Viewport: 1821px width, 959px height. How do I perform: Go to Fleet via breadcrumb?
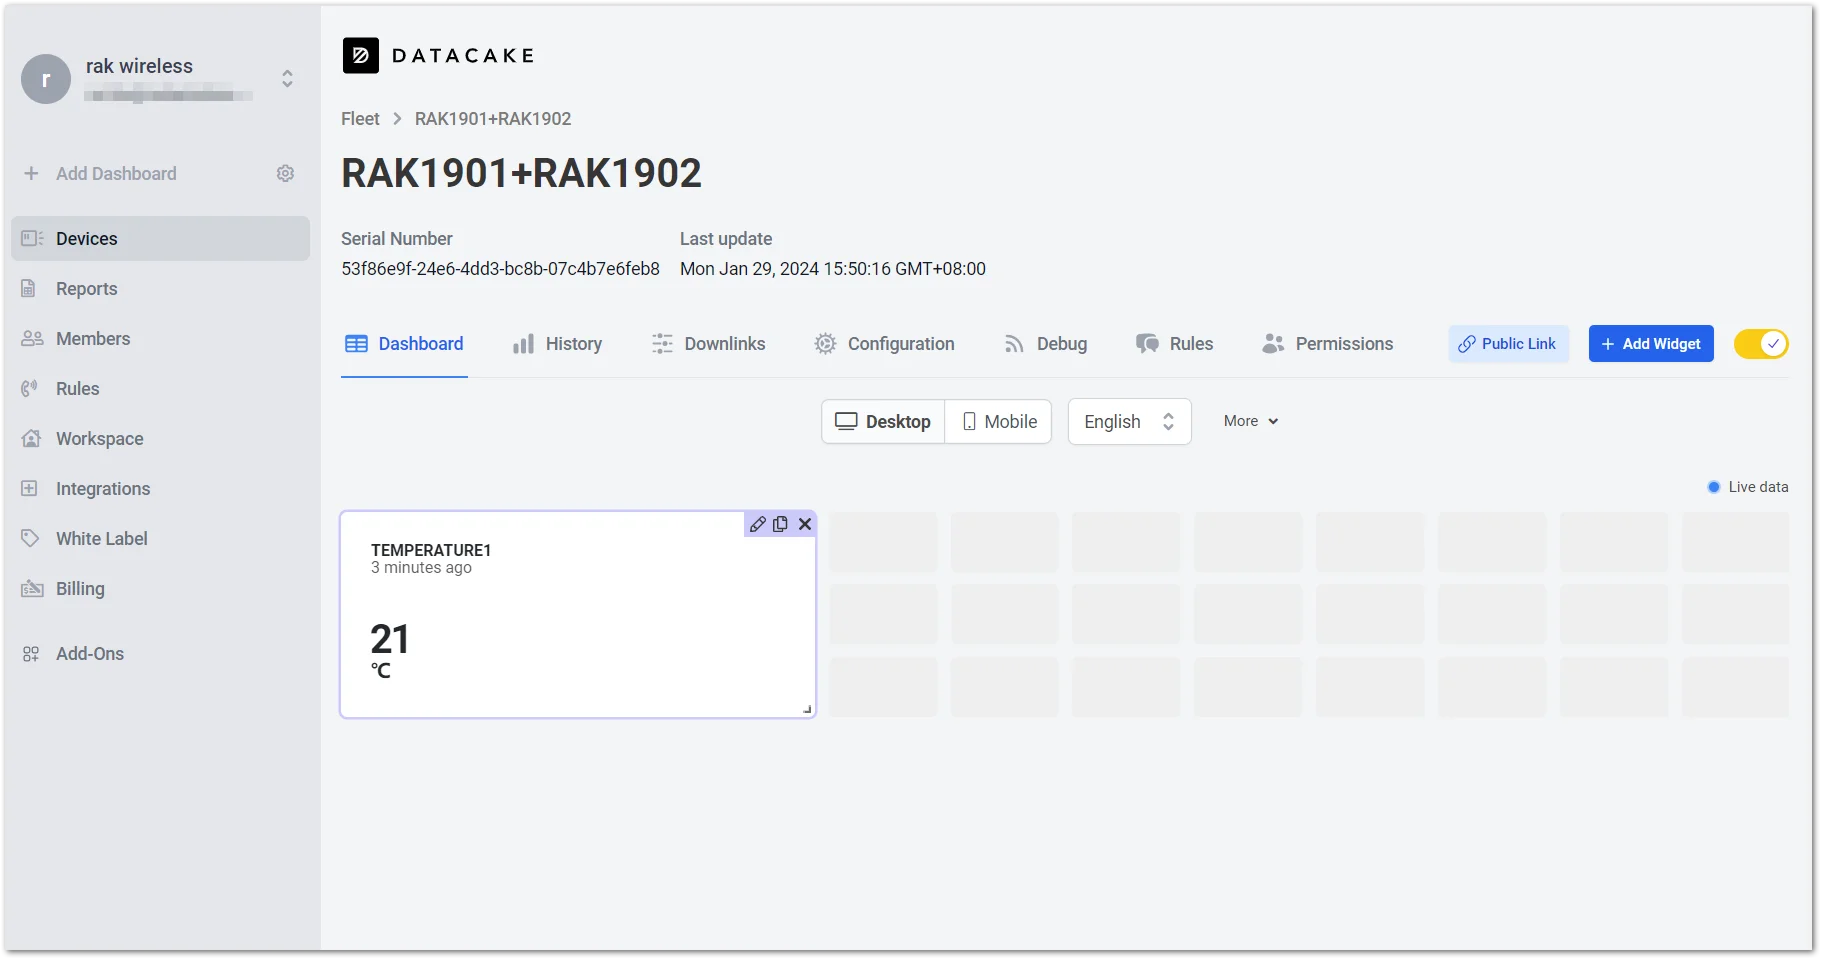(x=360, y=119)
